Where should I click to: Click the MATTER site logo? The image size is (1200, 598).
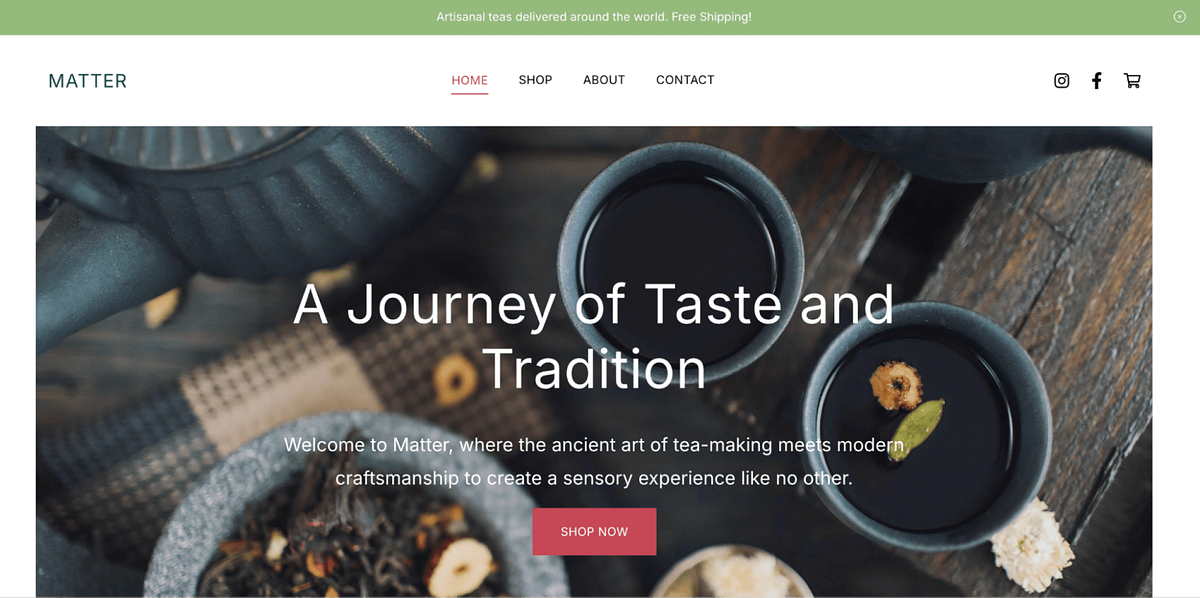click(x=88, y=81)
